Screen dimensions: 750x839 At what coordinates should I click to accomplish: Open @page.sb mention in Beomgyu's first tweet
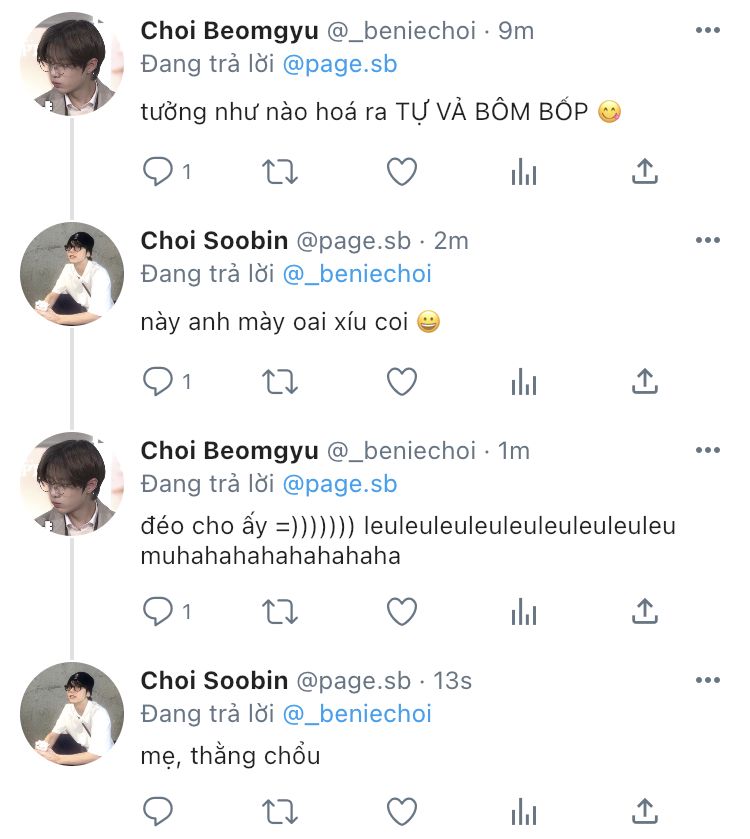click(x=340, y=64)
